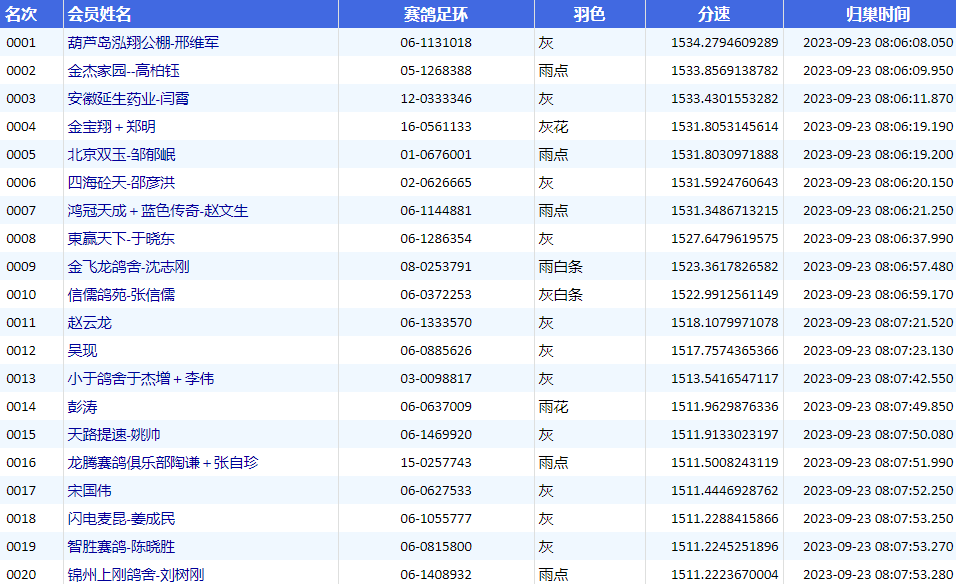Screen dimensions: 956x584
Task: Click the 赛鸽足环 column header
Action: tap(436, 14)
